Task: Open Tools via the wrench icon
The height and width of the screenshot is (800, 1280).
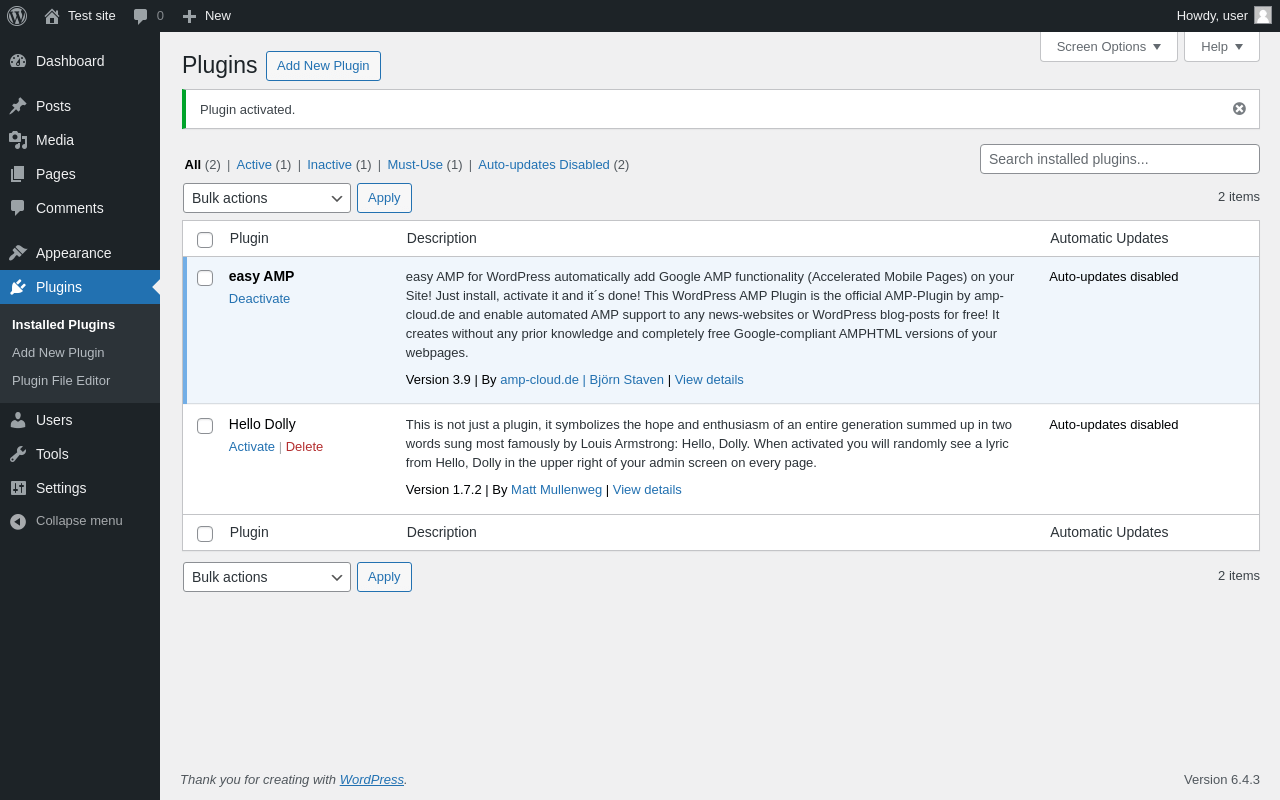Action: (x=18, y=454)
